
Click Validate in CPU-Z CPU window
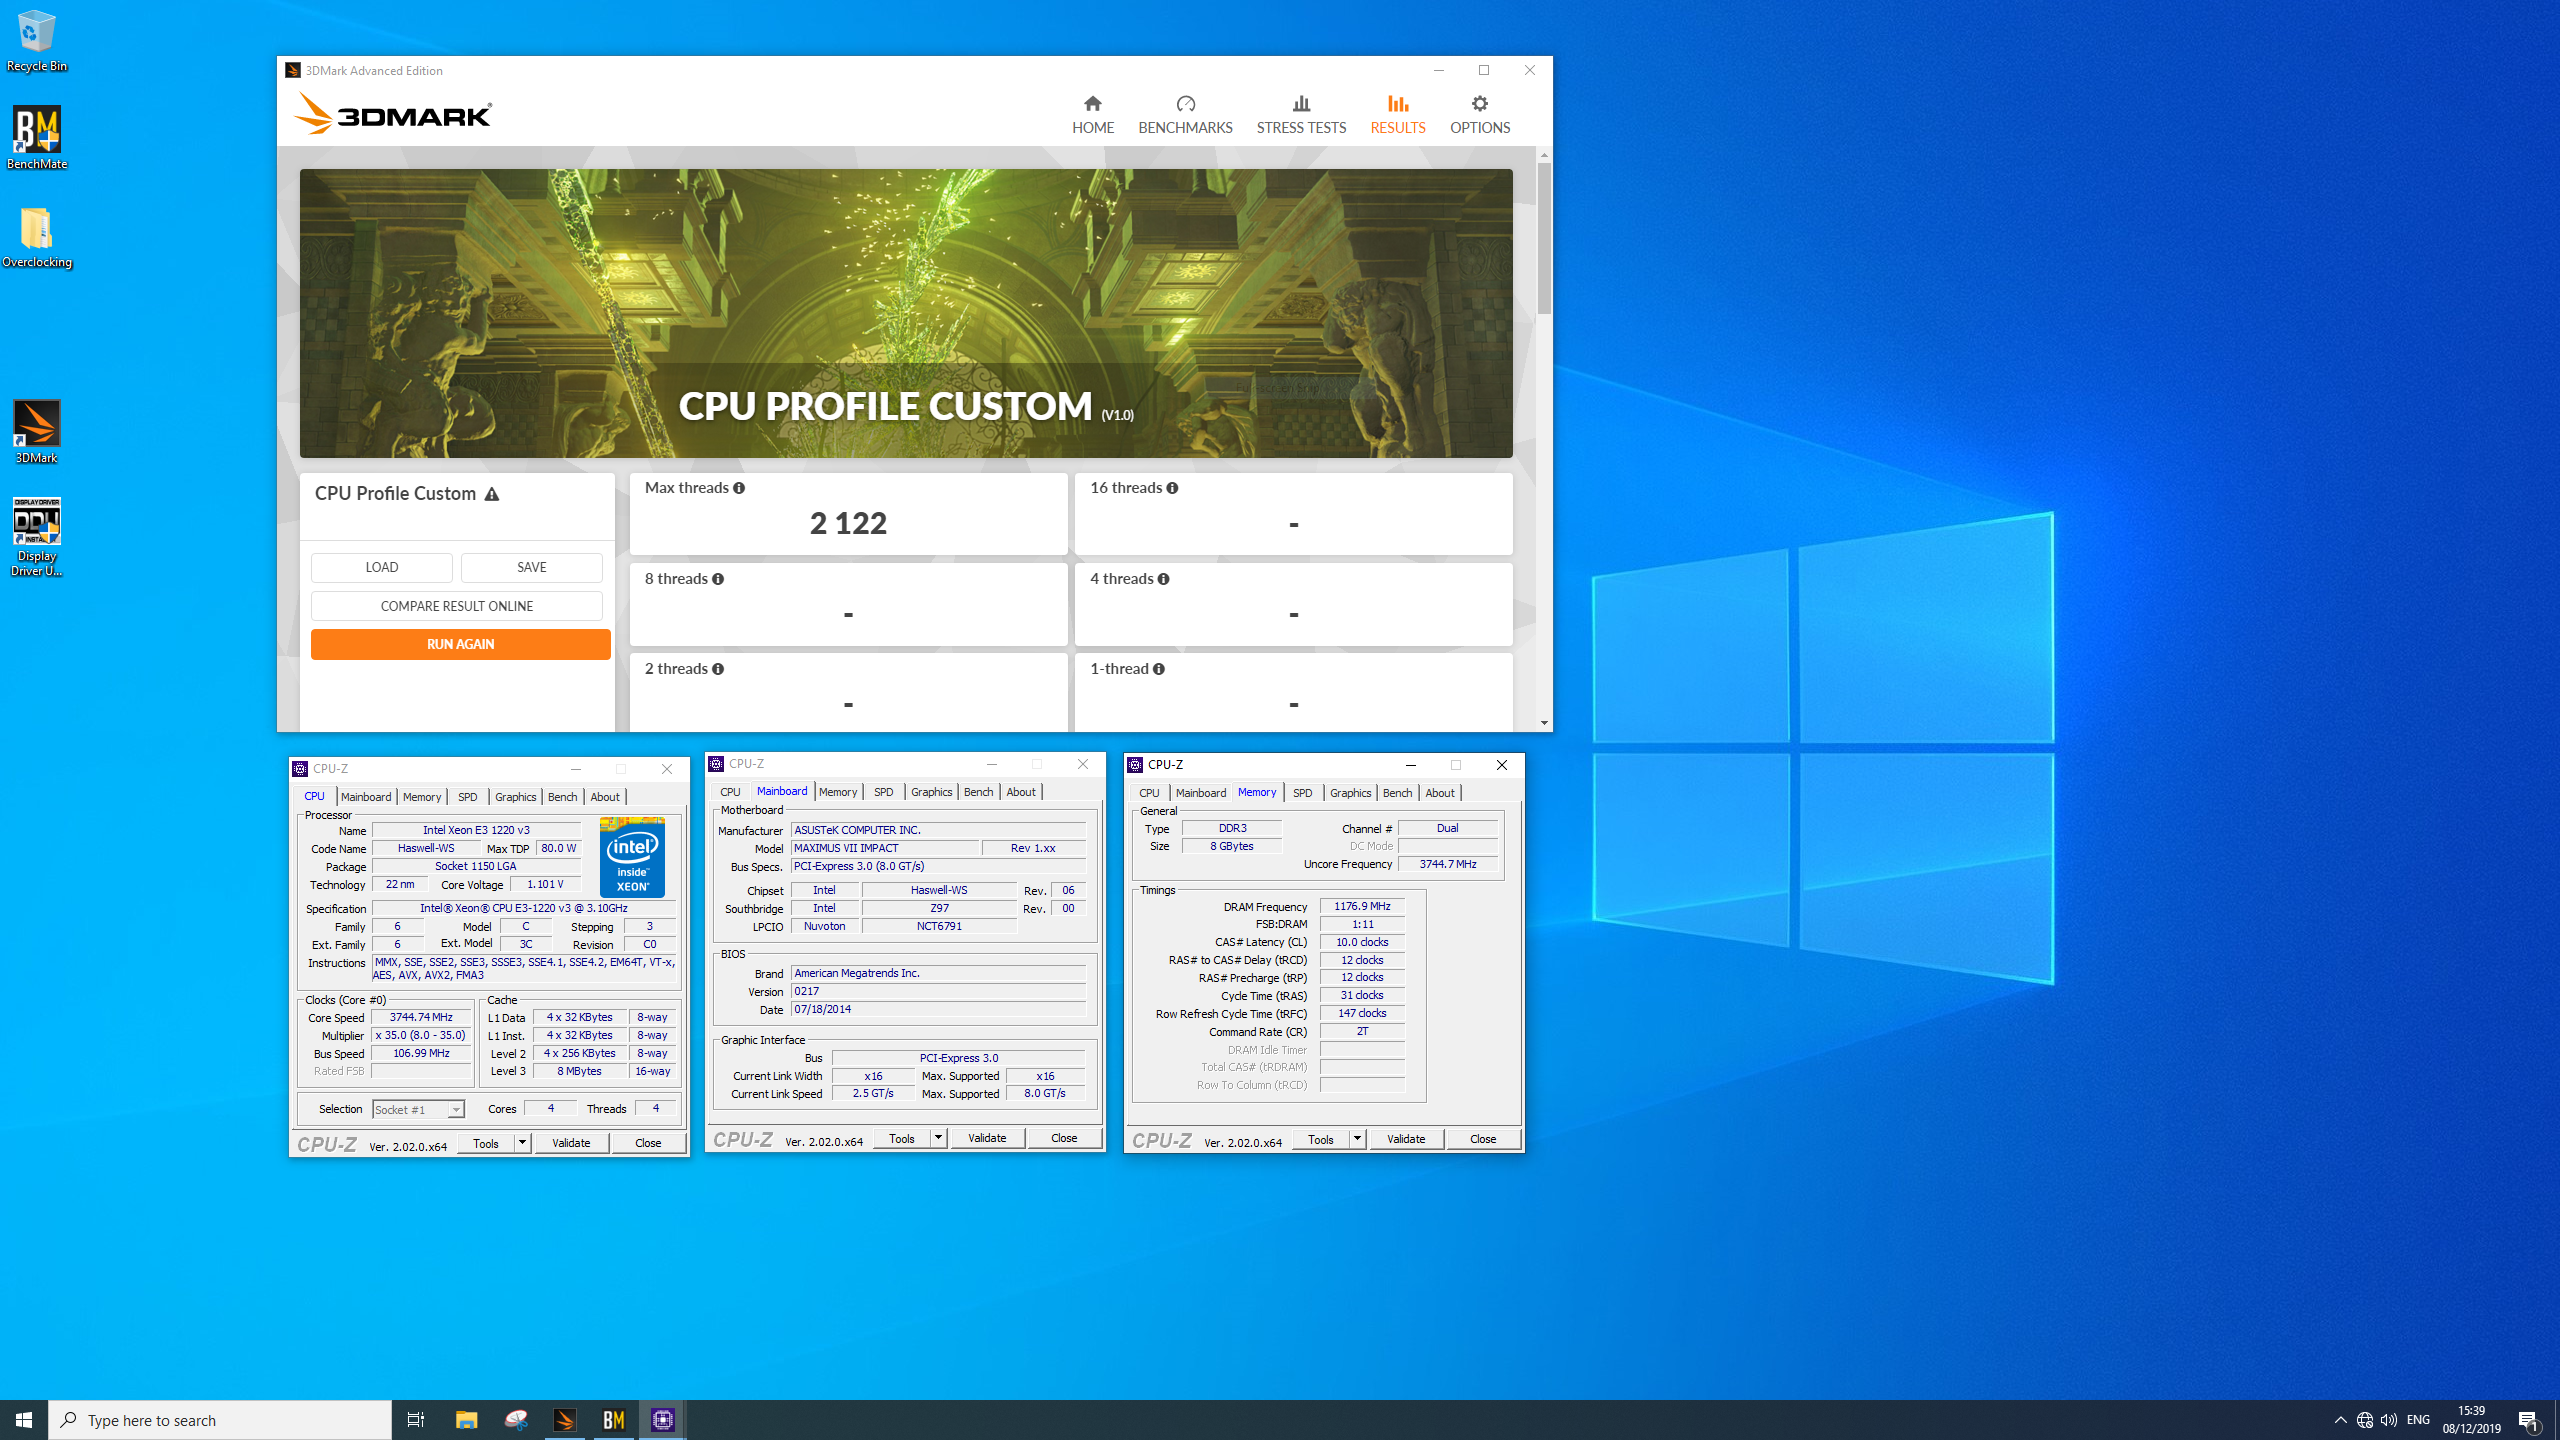tap(571, 1143)
